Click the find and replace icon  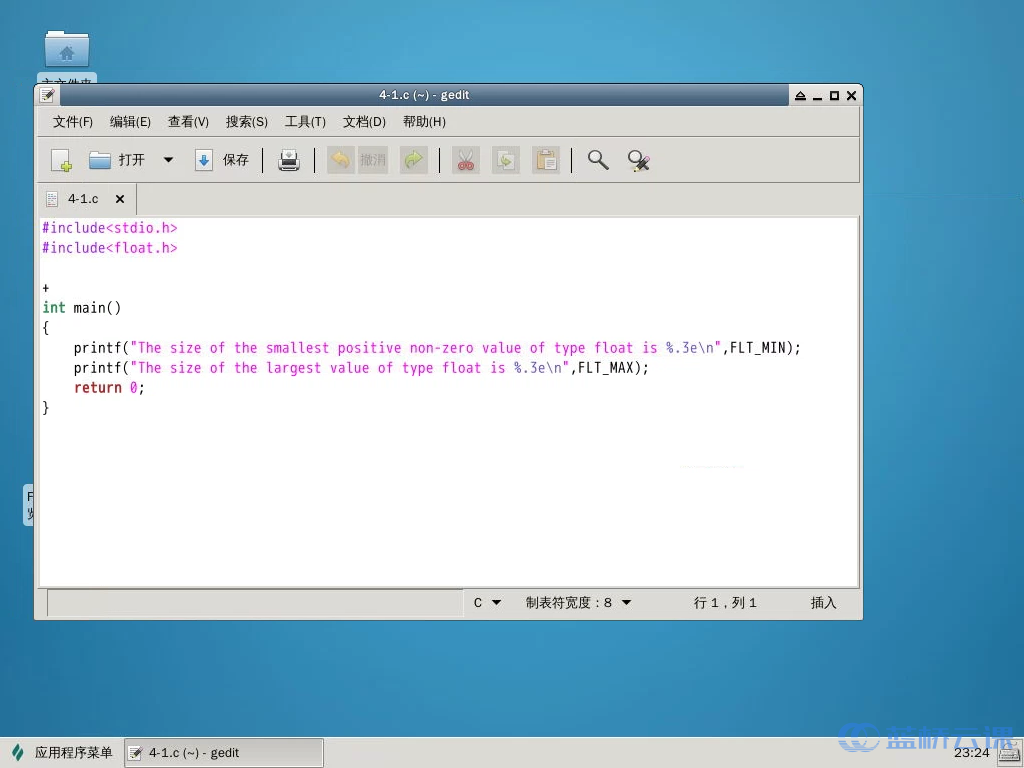tap(639, 160)
